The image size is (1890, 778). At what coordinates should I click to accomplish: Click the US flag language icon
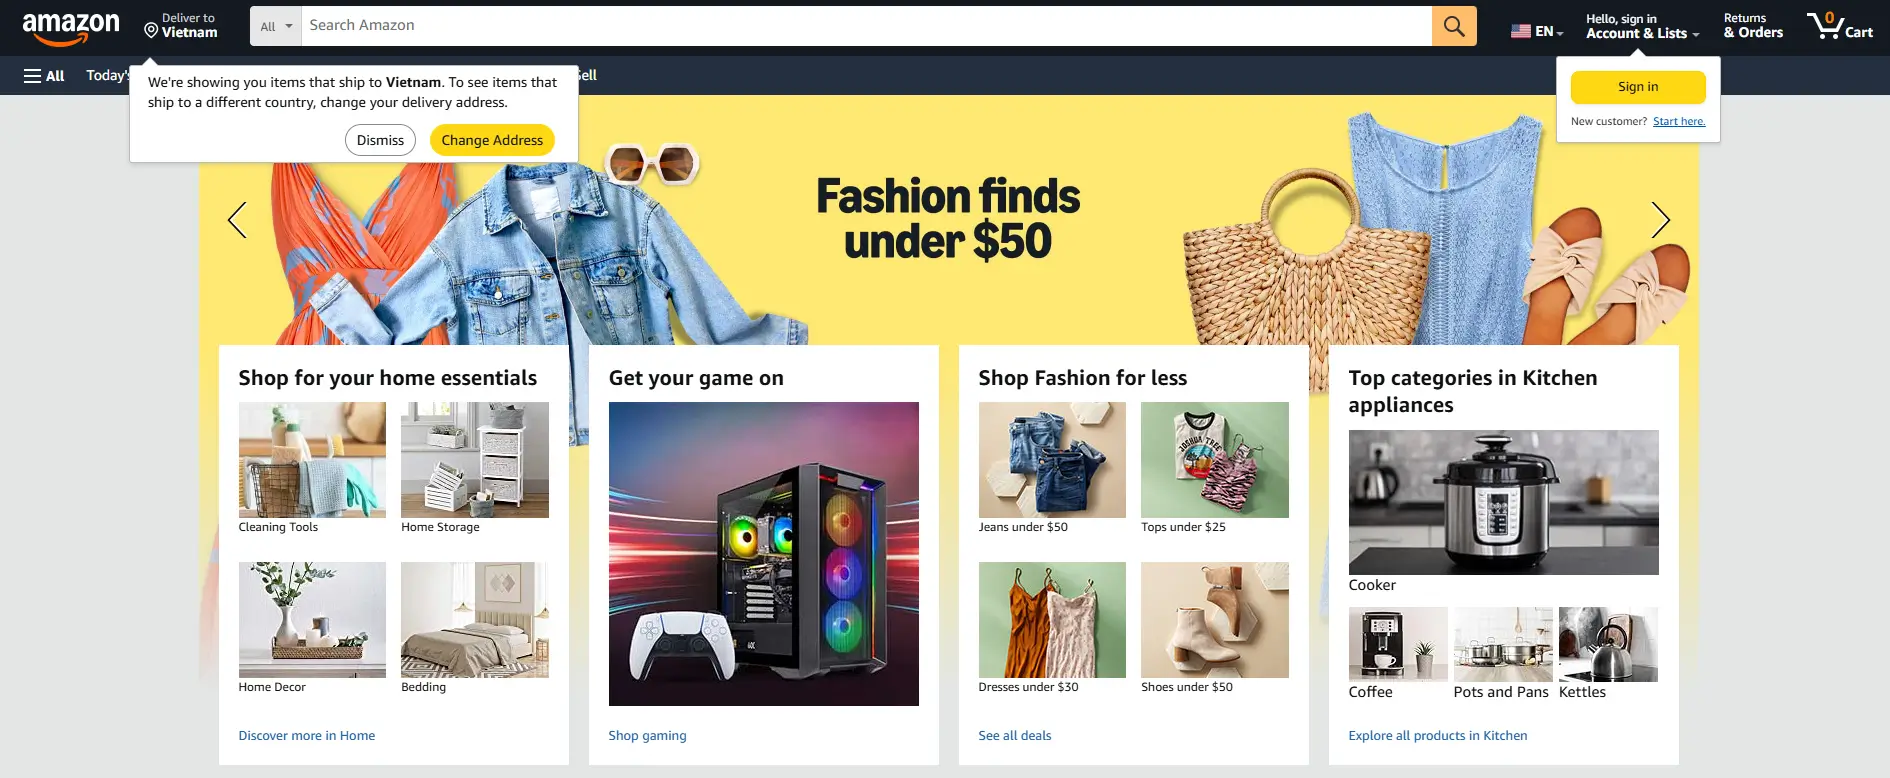(x=1520, y=31)
